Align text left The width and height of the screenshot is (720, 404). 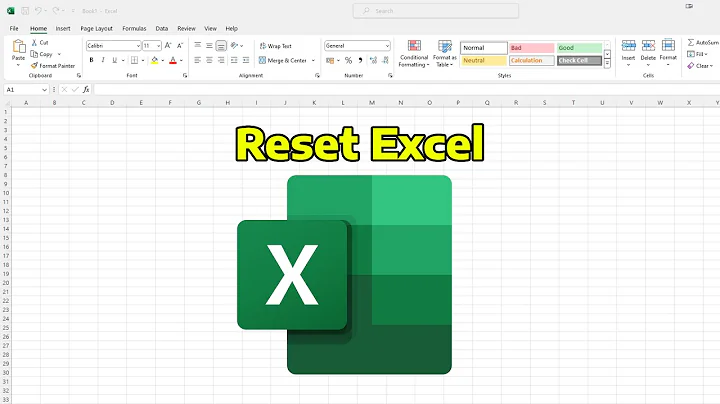pos(197,60)
